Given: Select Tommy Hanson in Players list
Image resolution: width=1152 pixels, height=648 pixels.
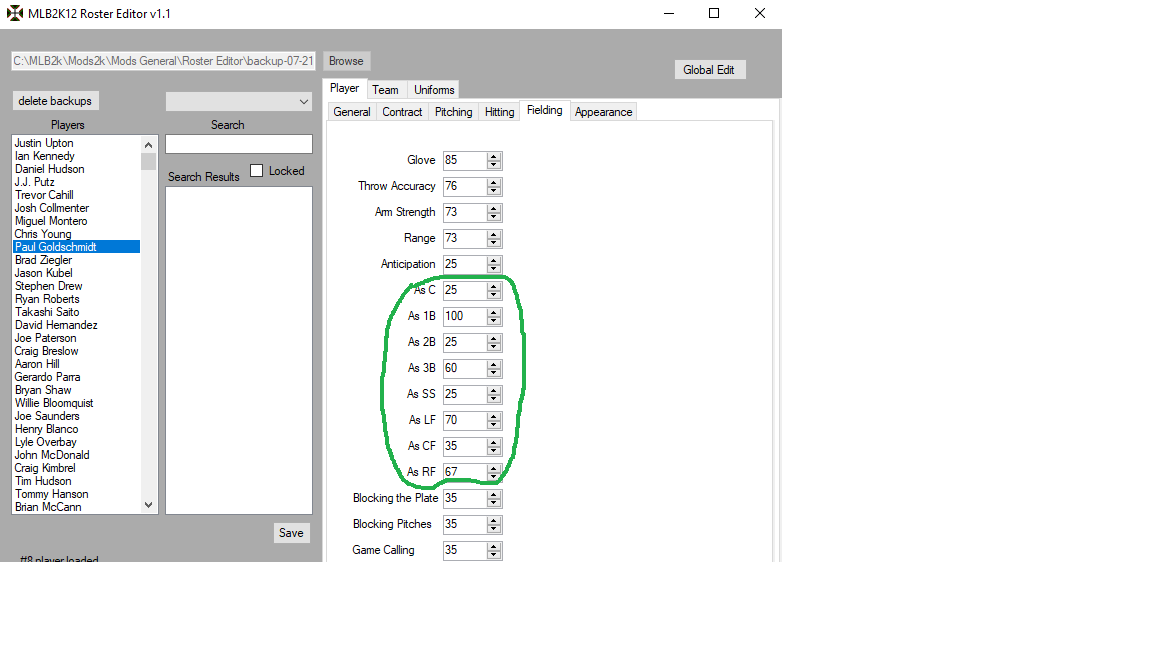Looking at the screenshot, I should [76, 494].
